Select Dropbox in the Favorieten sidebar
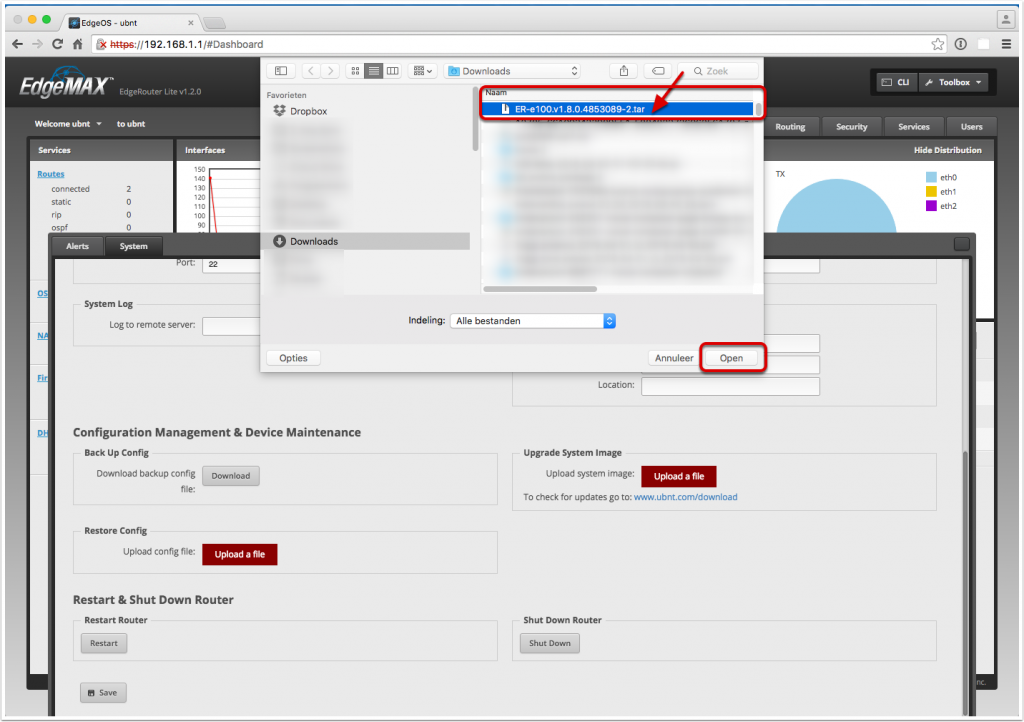This screenshot has width=1024, height=722. (308, 111)
